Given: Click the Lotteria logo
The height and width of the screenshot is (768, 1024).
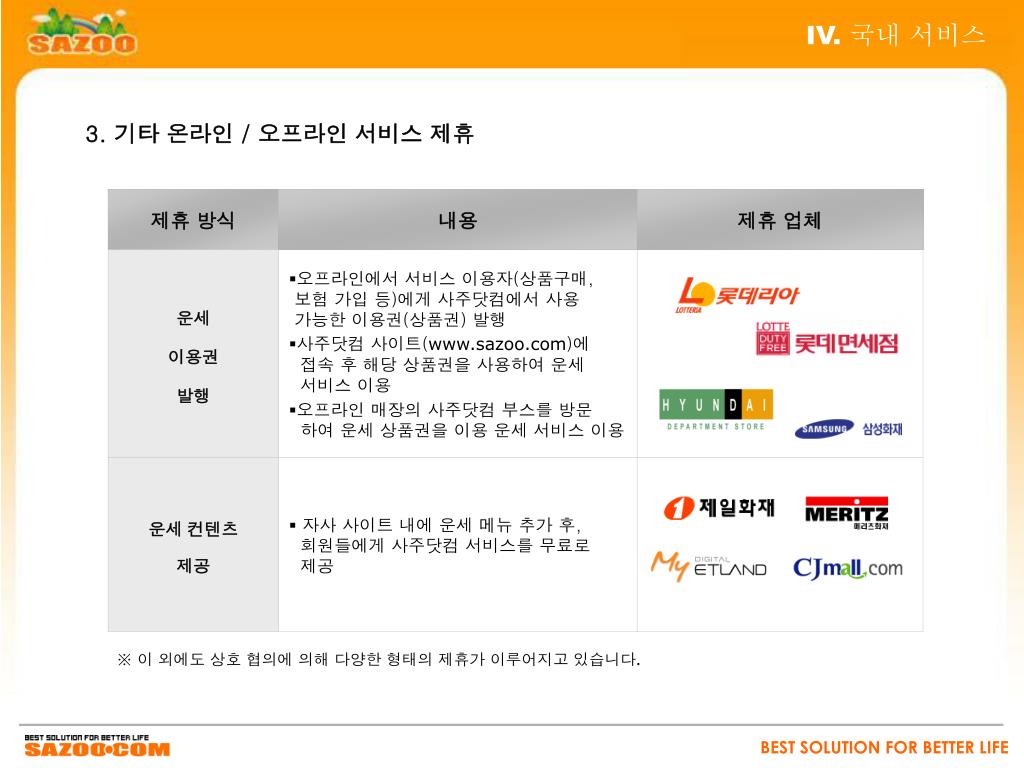Looking at the screenshot, I should (737, 295).
